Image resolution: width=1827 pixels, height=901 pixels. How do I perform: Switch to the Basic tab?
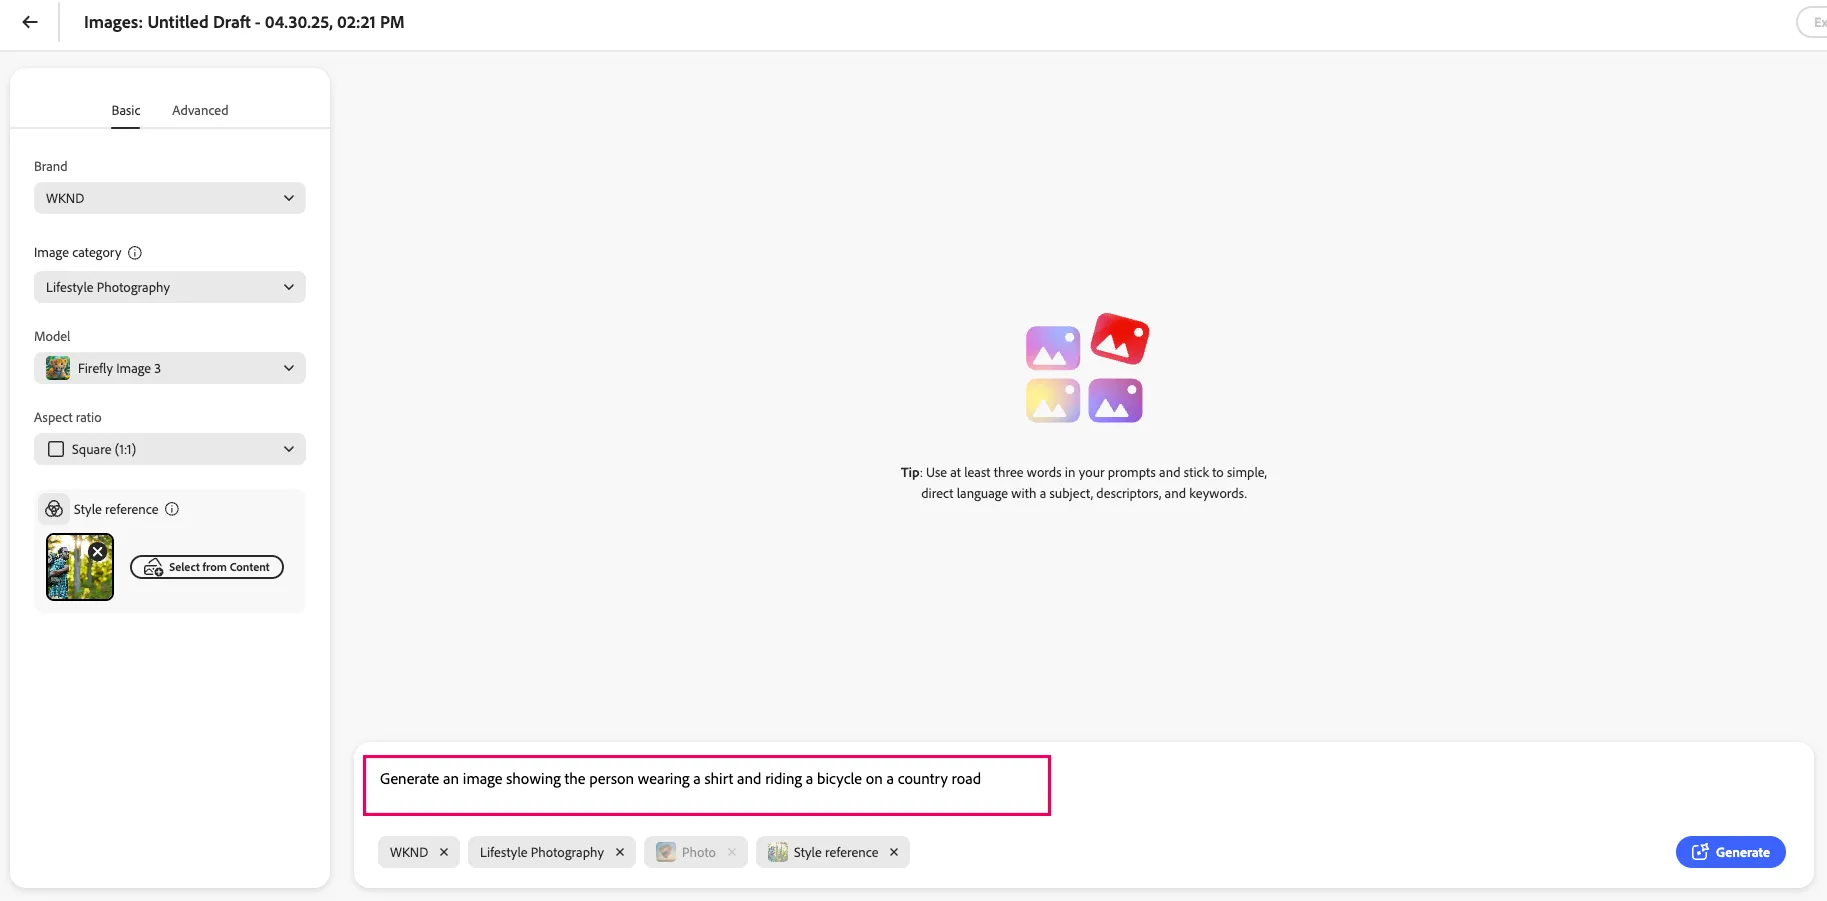click(126, 110)
